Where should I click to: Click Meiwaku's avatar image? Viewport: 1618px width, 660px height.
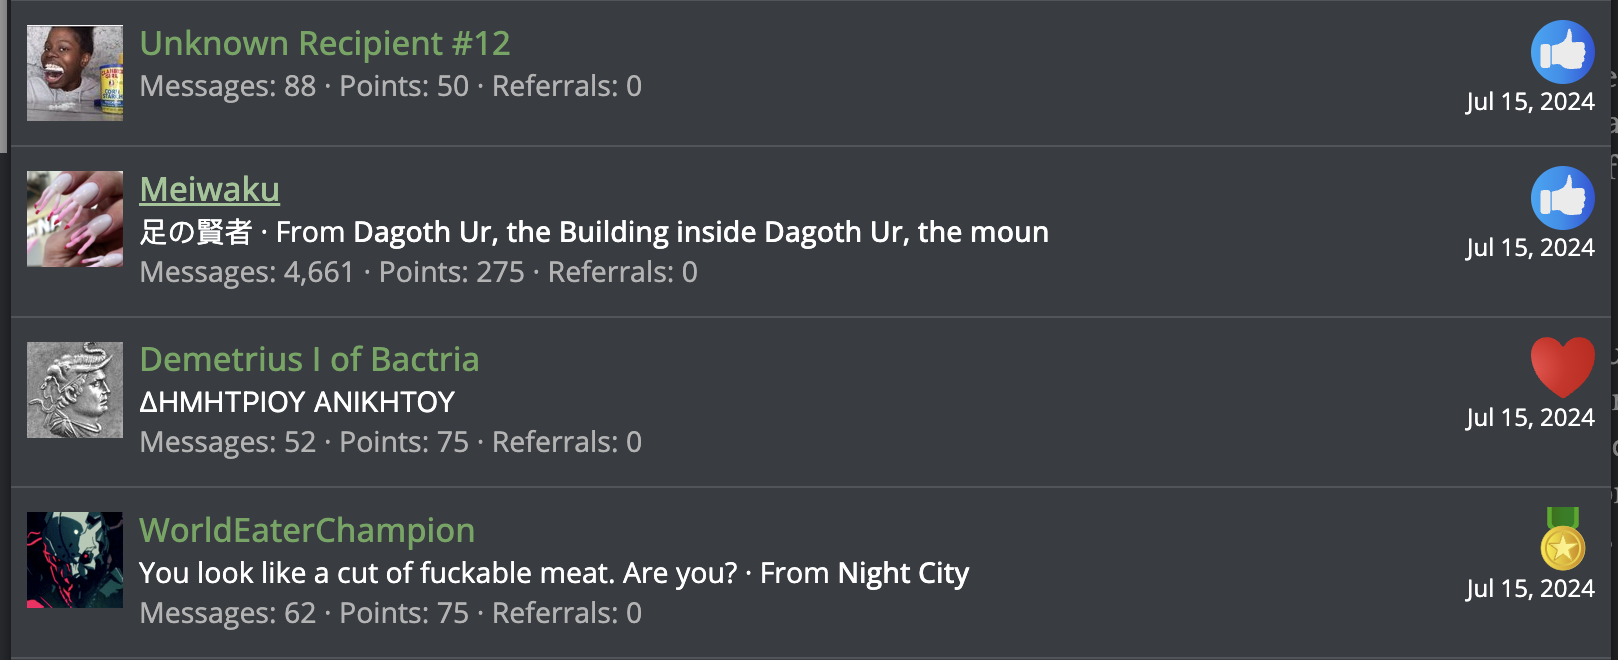(75, 219)
